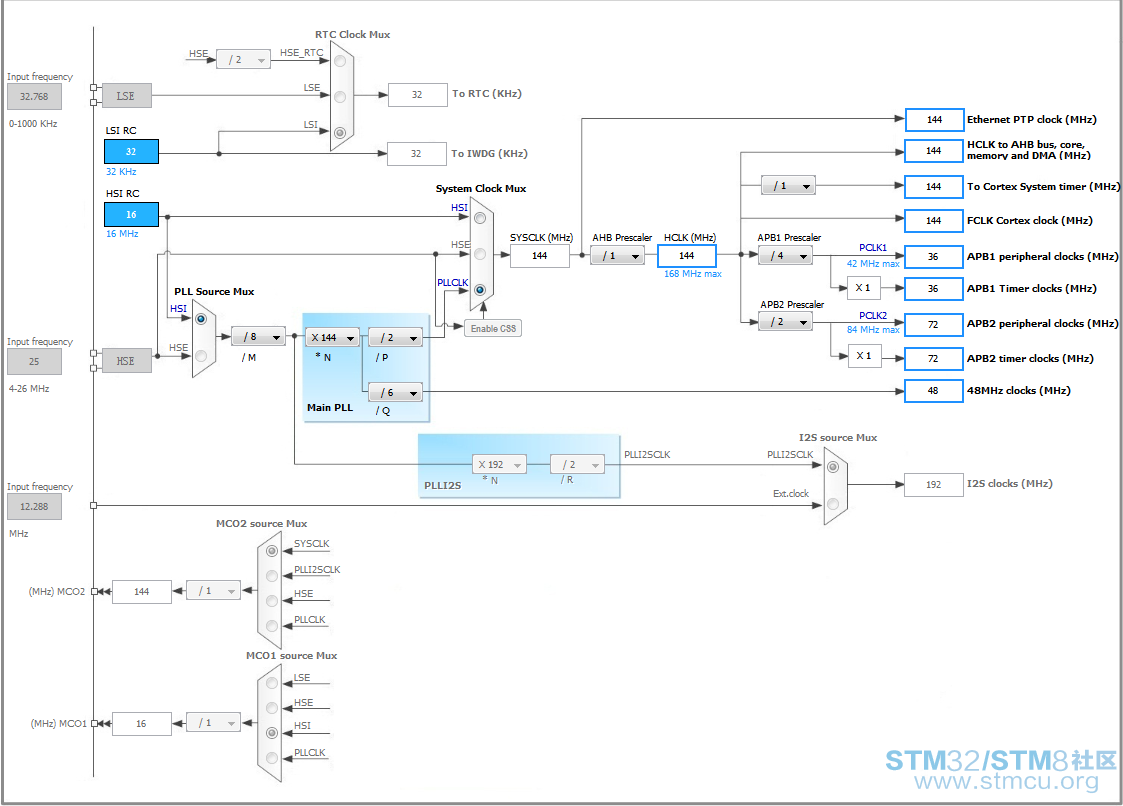This screenshot has width=1123, height=806.
Task: Select PLLI2SCLK in MCO2 source Mux
Action: (x=271, y=576)
